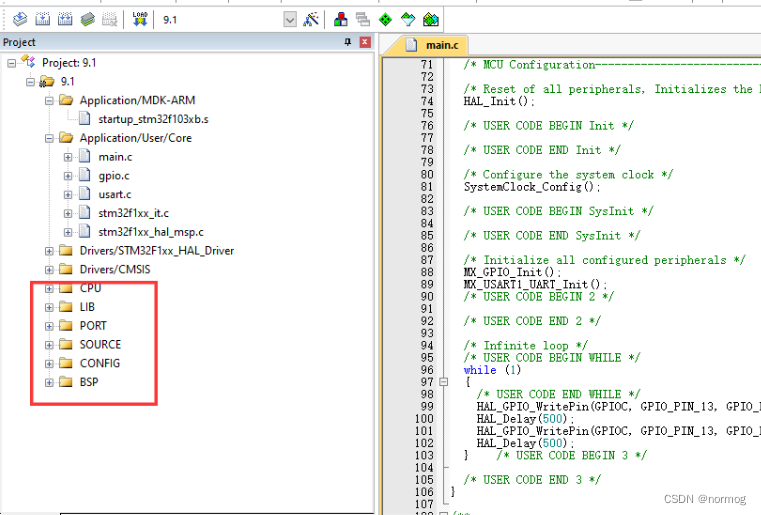Click the Infinite loop comment line
This screenshot has height=515, width=761.
point(526,346)
